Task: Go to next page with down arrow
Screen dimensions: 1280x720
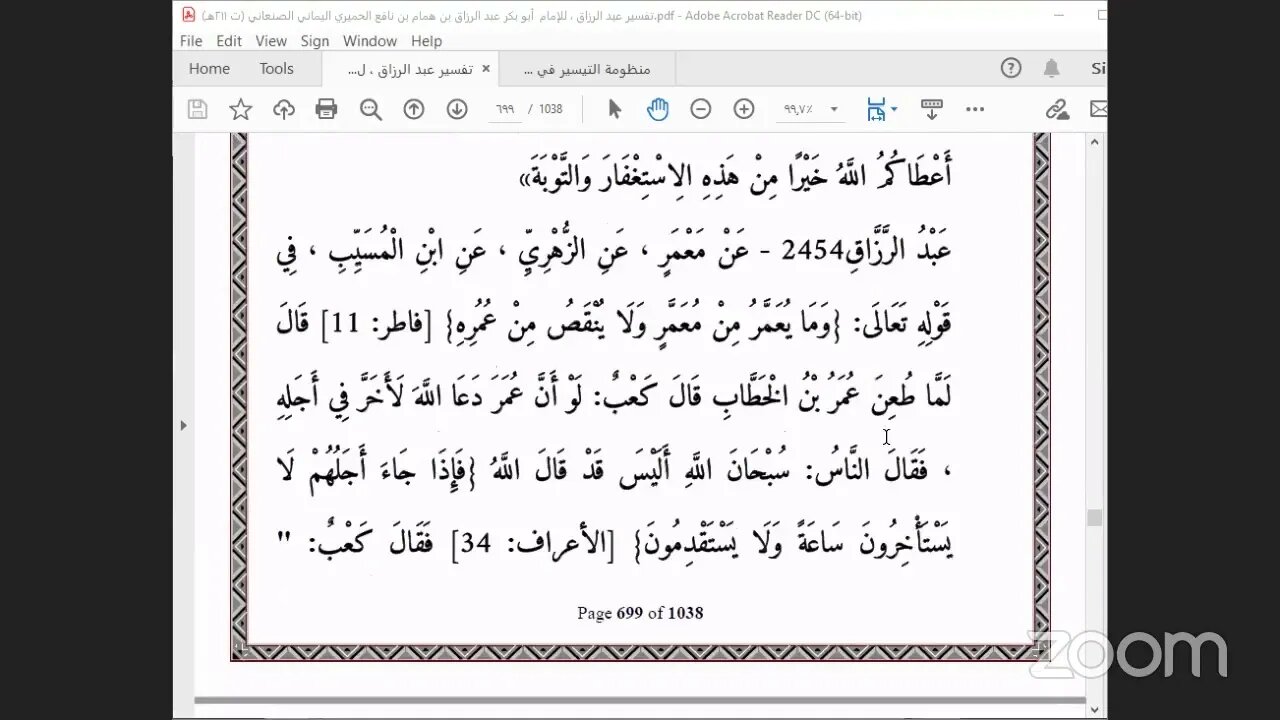Action: 457,110
